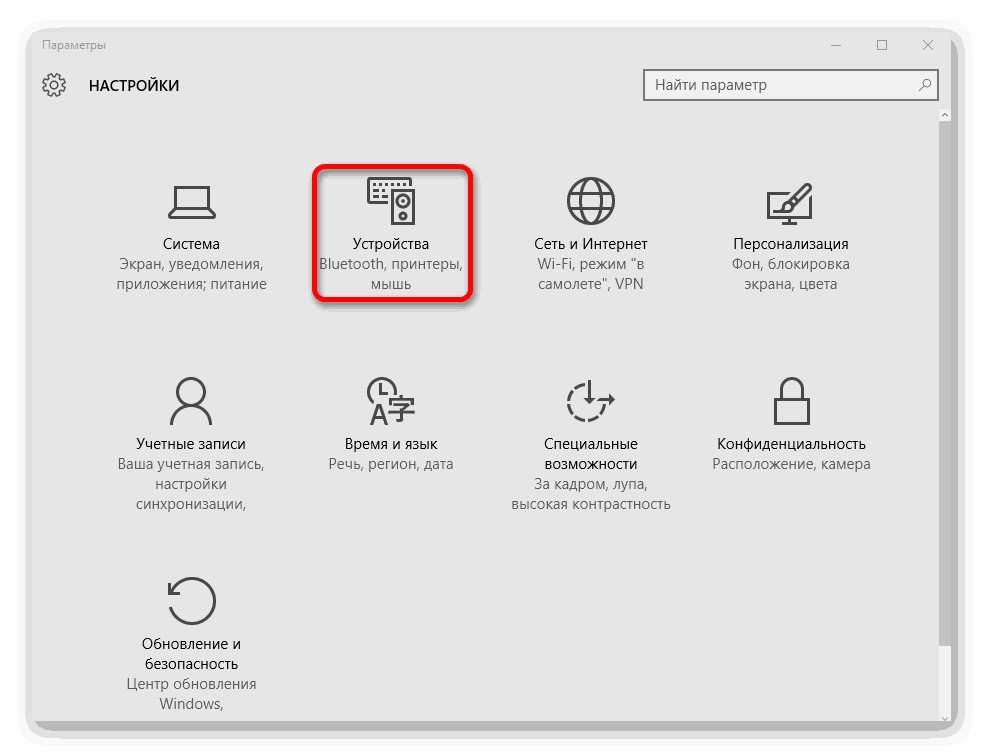
Task: Click the Параметры window title
Action: [x=73, y=45]
